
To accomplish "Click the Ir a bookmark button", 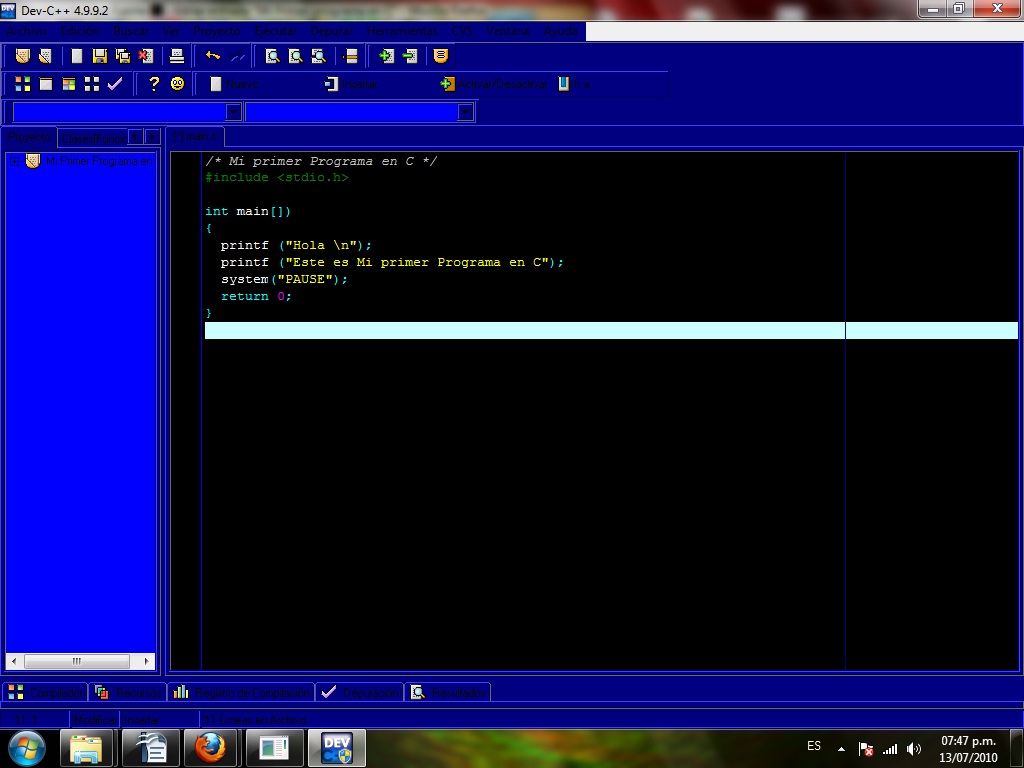I will pyautogui.click(x=574, y=84).
